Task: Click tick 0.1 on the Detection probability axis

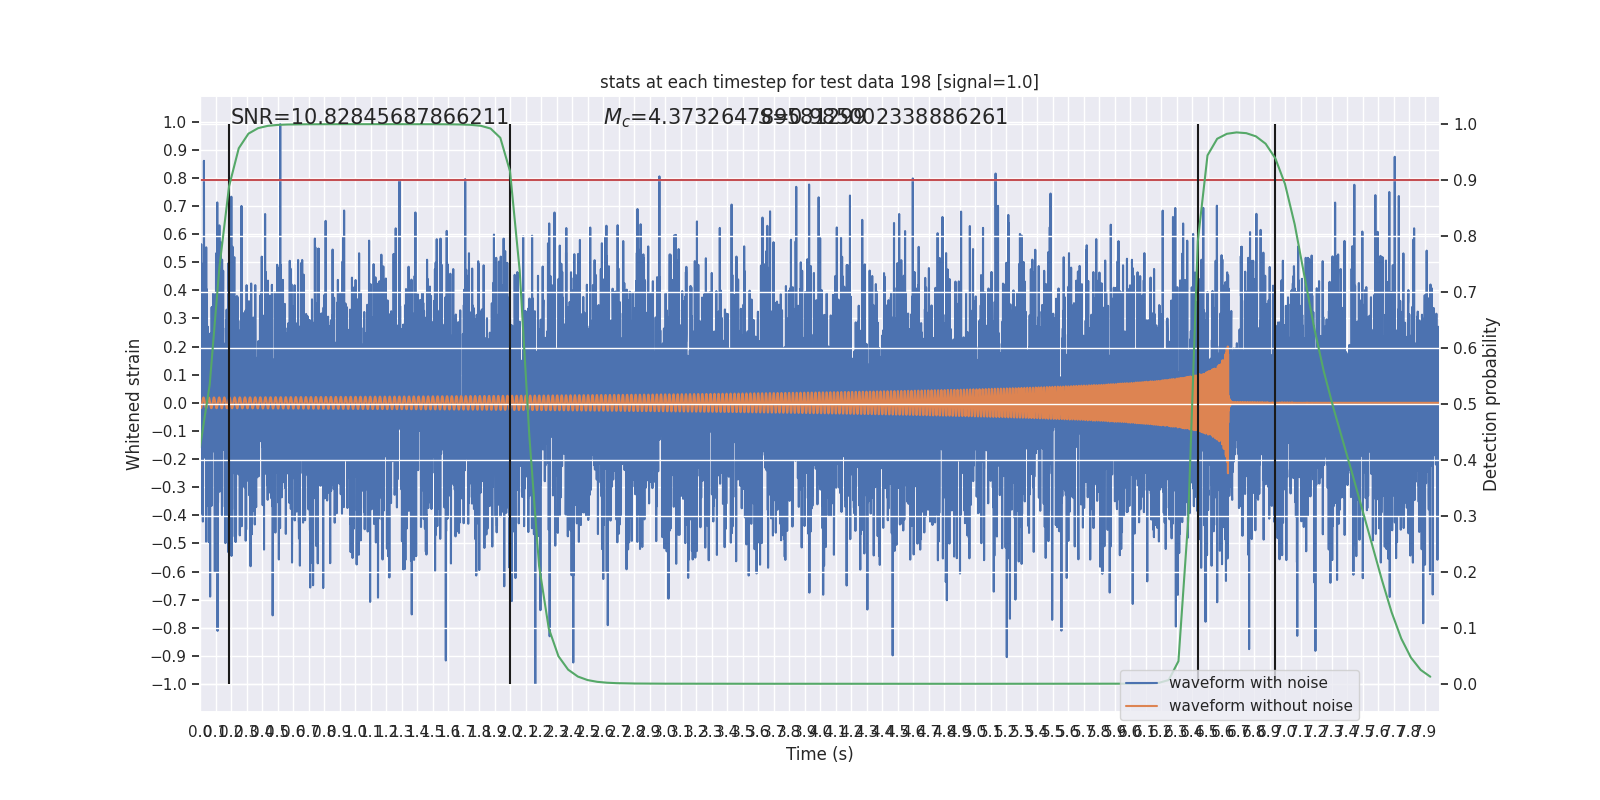Action: coord(1465,629)
